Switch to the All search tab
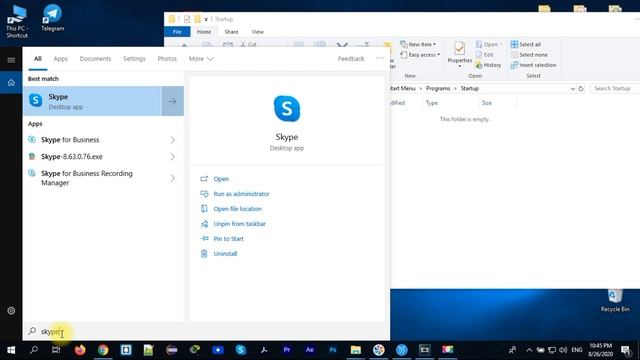Screen dimensions: 640x360 point(38,59)
